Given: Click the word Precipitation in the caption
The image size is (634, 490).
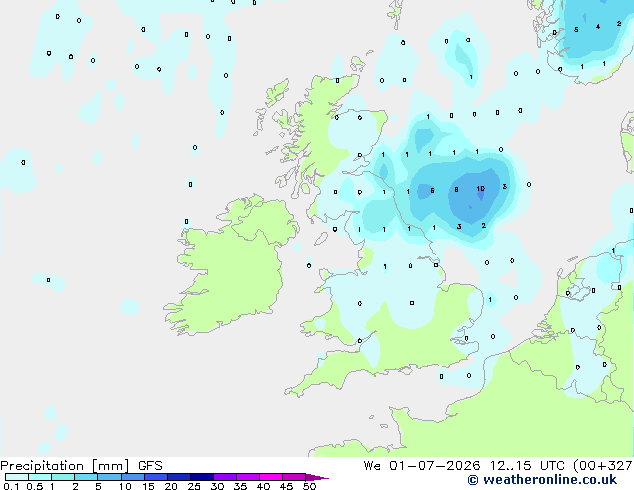Looking at the screenshot, I should 42,466.
